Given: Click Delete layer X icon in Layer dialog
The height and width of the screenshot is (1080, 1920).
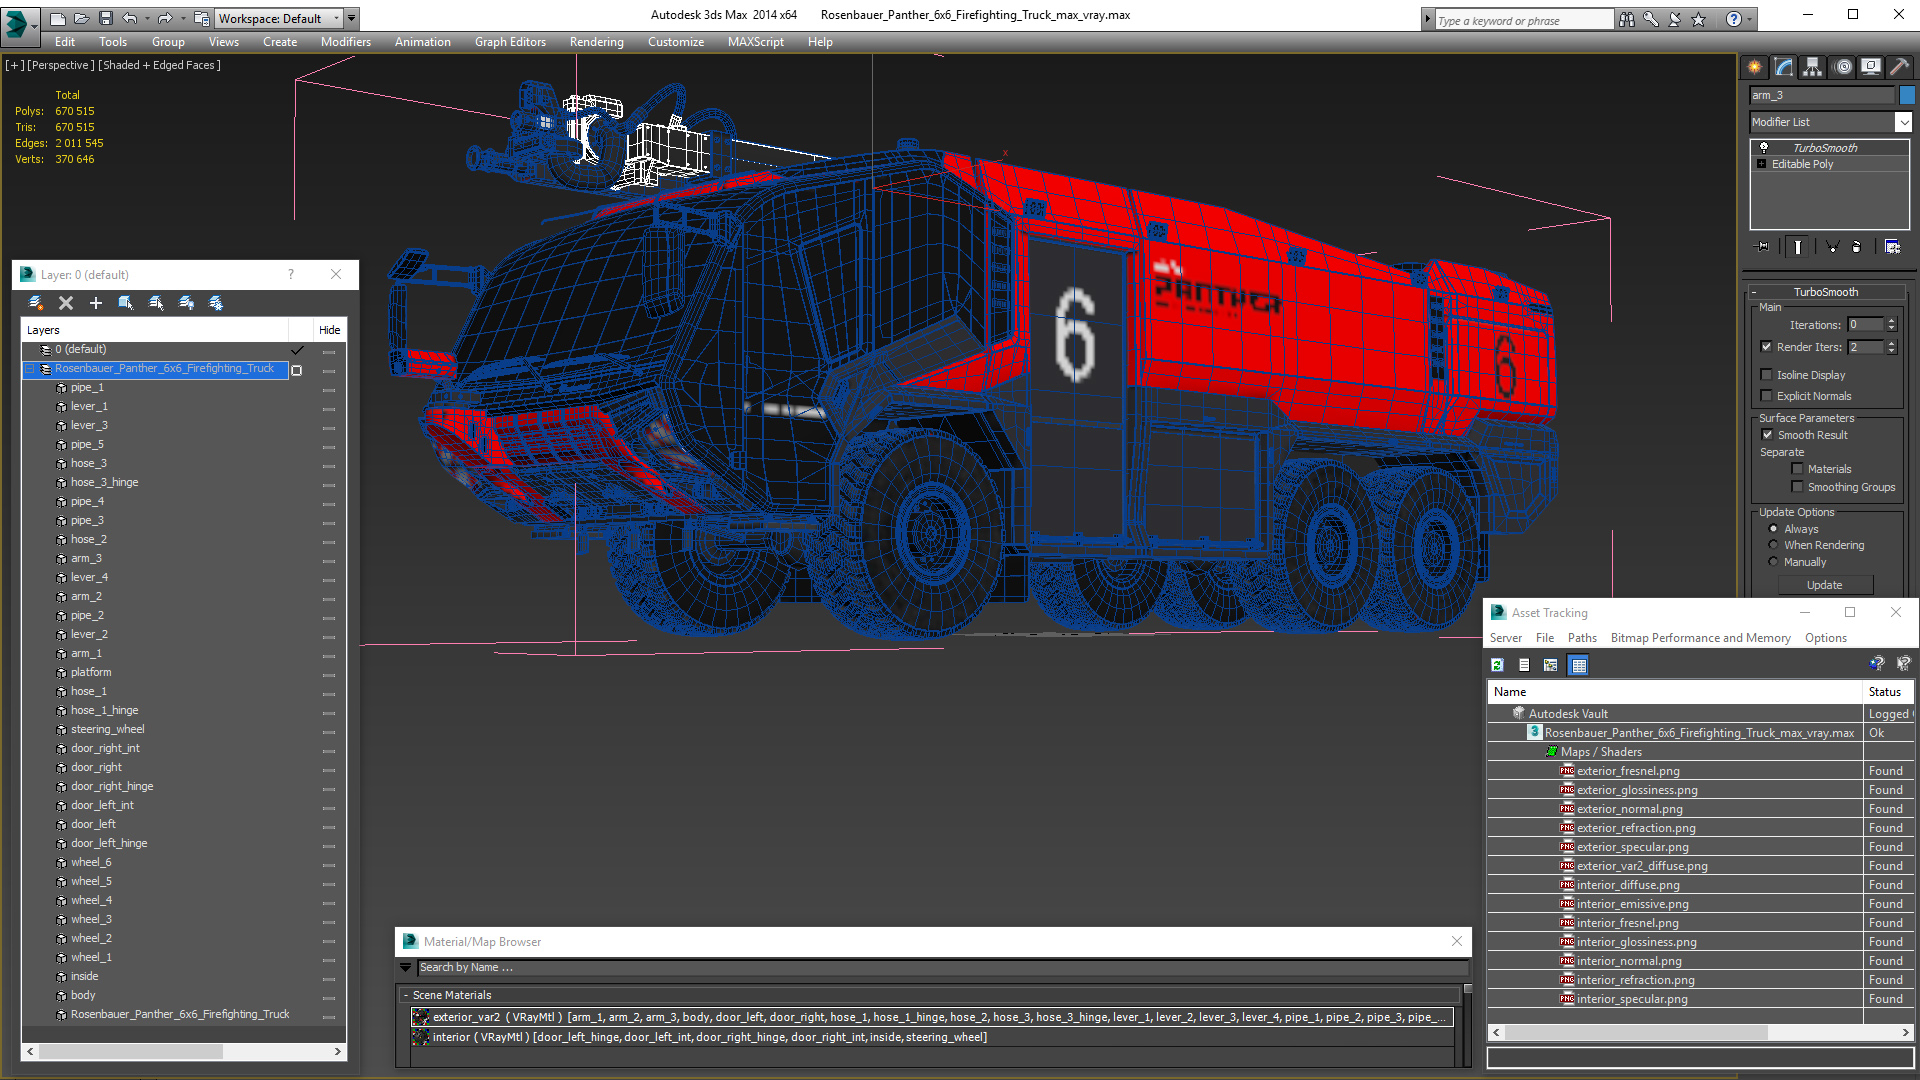Looking at the screenshot, I should (x=66, y=303).
